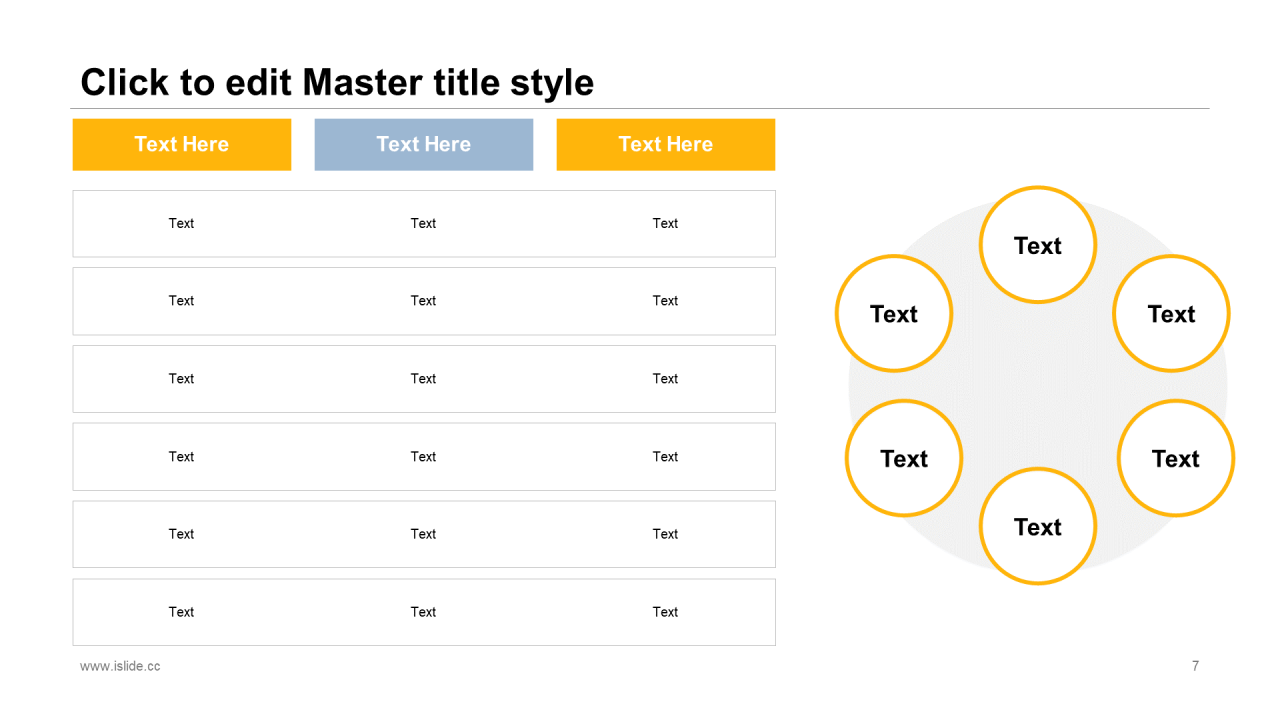Click the slide number 7 in the footer

click(1195, 666)
